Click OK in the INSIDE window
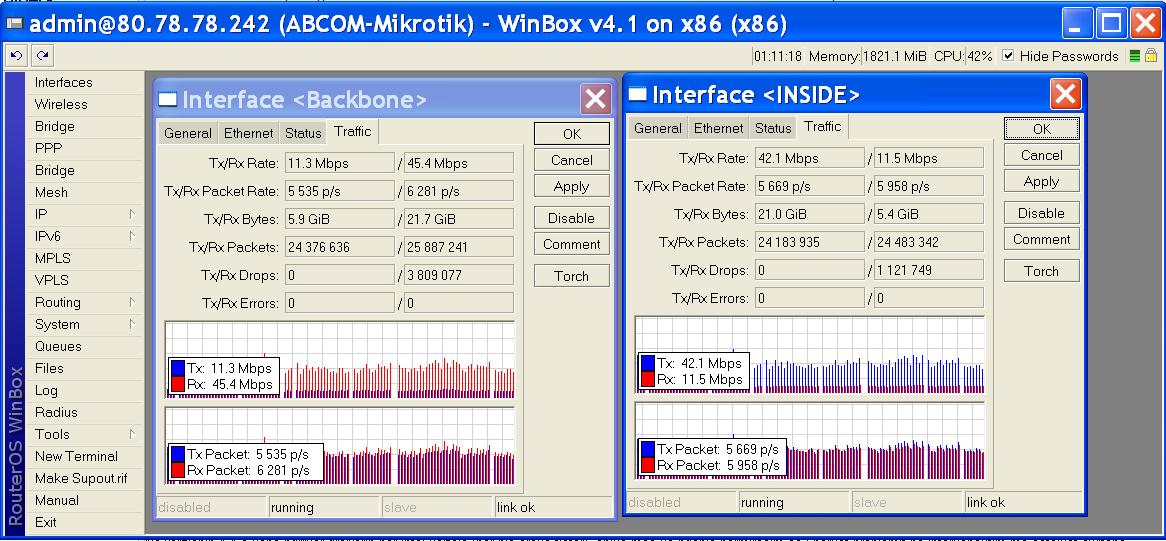Viewport: 1166px width, 541px height. [x=1041, y=129]
